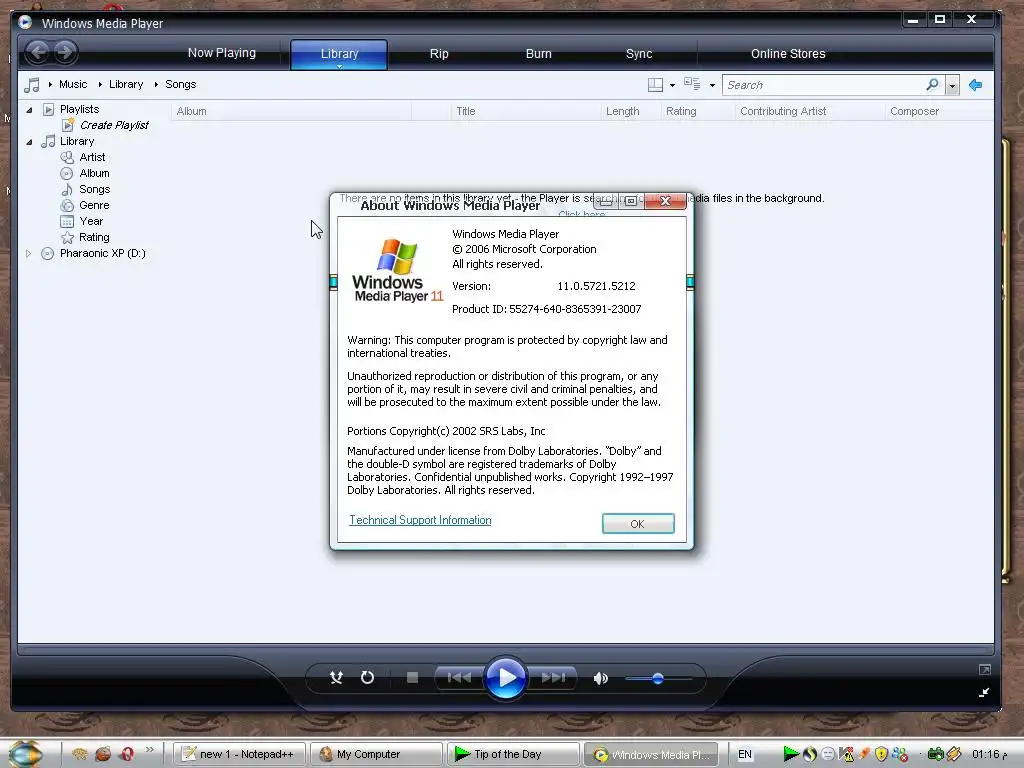Select Playlists in the navigation tree

(x=79, y=109)
